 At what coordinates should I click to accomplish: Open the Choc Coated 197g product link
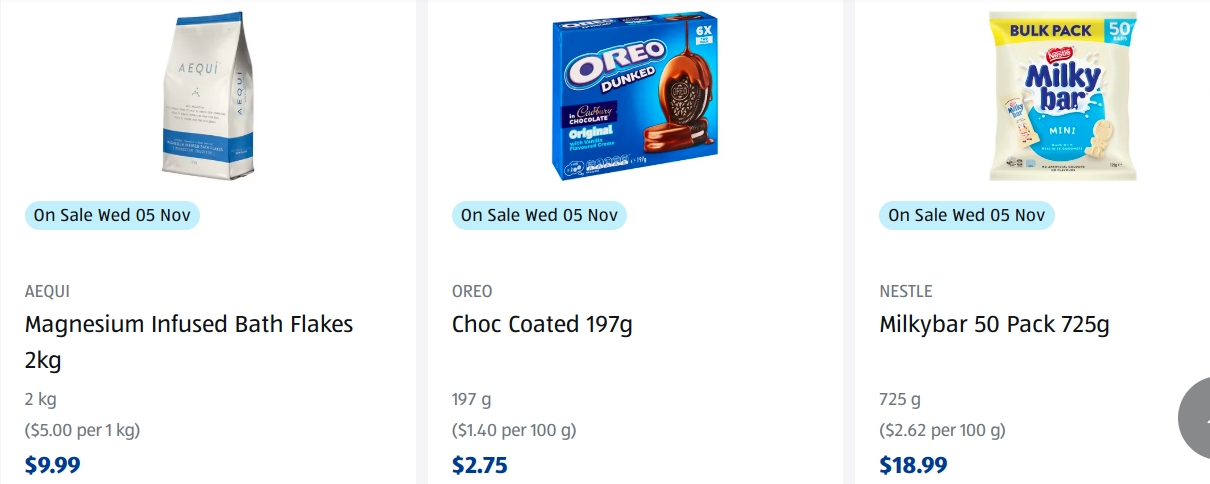point(542,324)
